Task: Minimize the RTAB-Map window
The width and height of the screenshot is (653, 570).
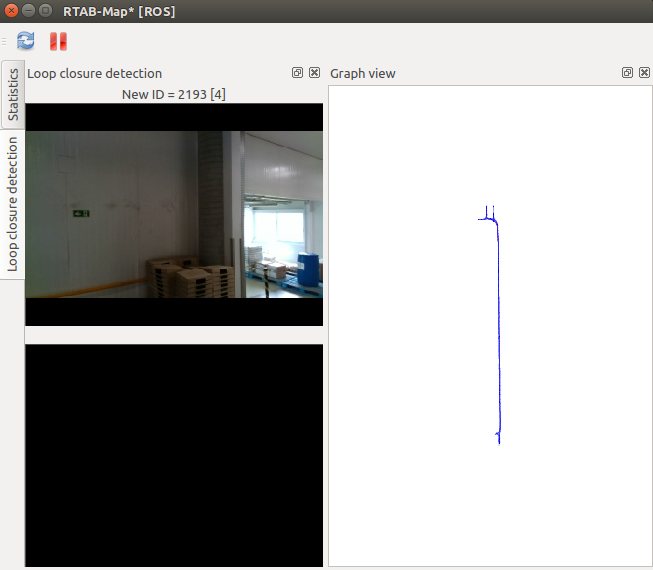Action: coord(28,10)
